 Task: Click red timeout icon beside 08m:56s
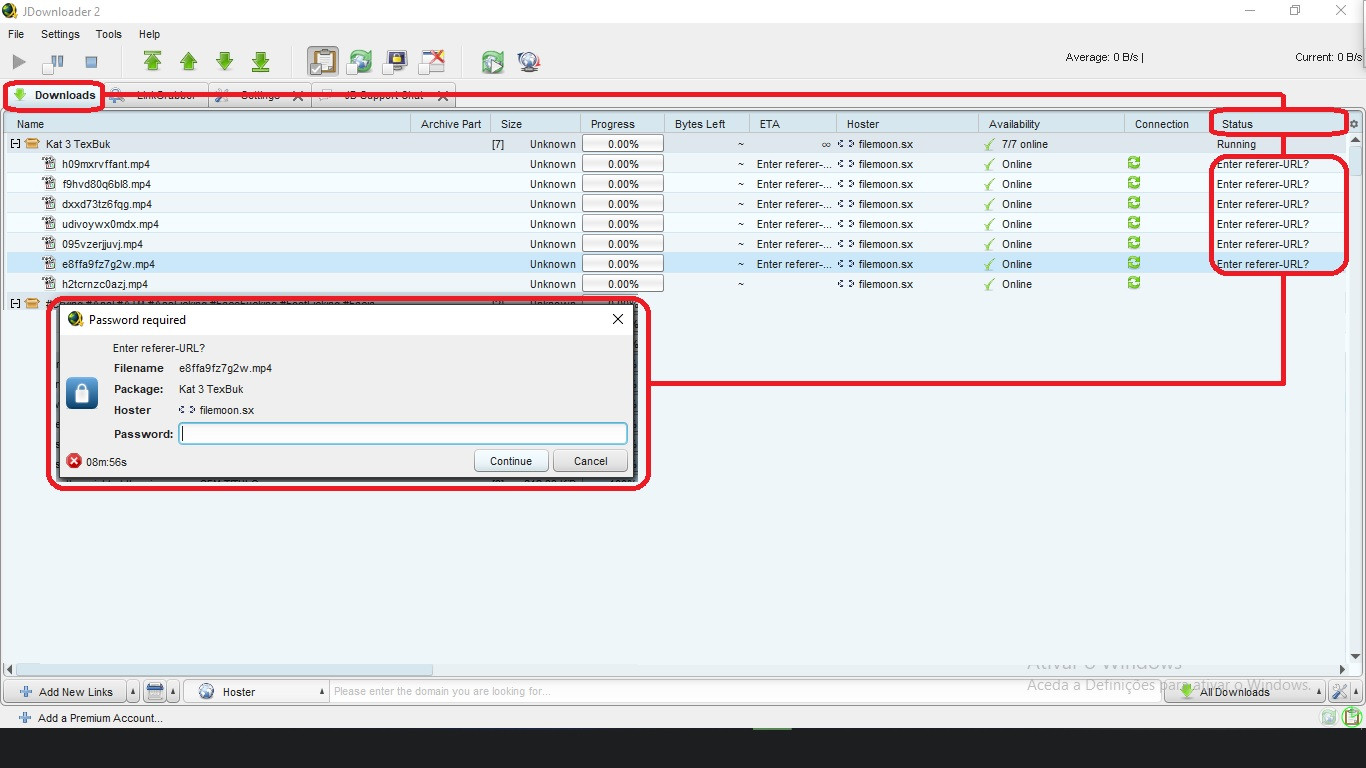(74, 461)
